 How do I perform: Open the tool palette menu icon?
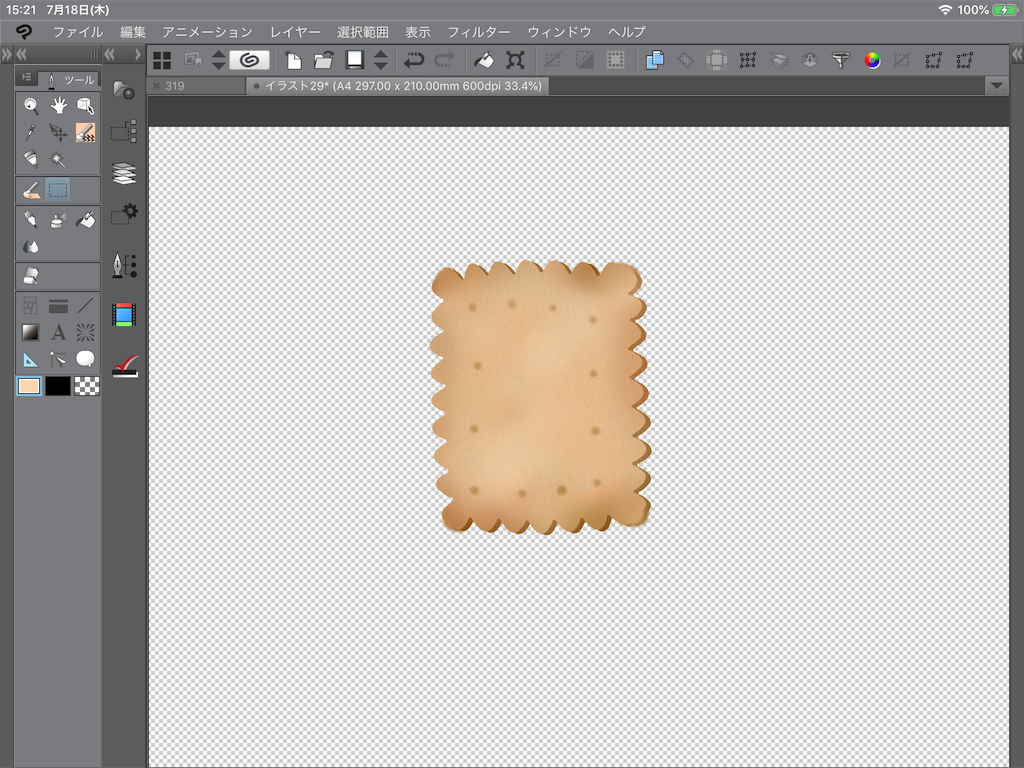click(26, 77)
